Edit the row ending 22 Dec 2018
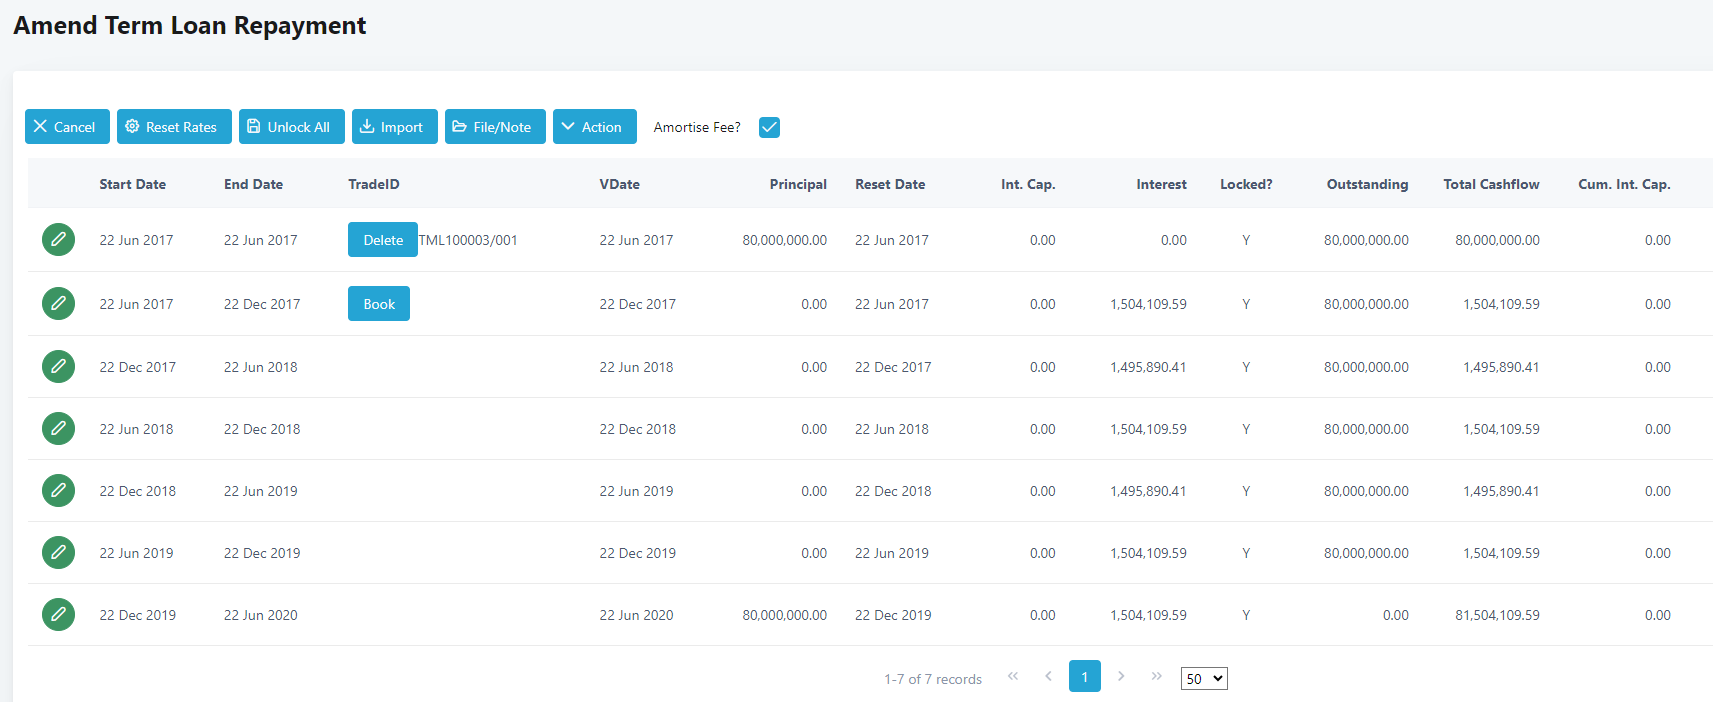 coord(58,429)
